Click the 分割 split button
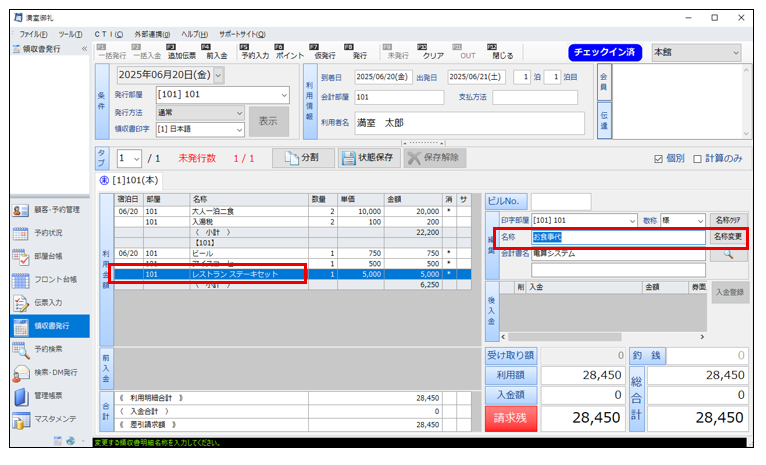 302,158
